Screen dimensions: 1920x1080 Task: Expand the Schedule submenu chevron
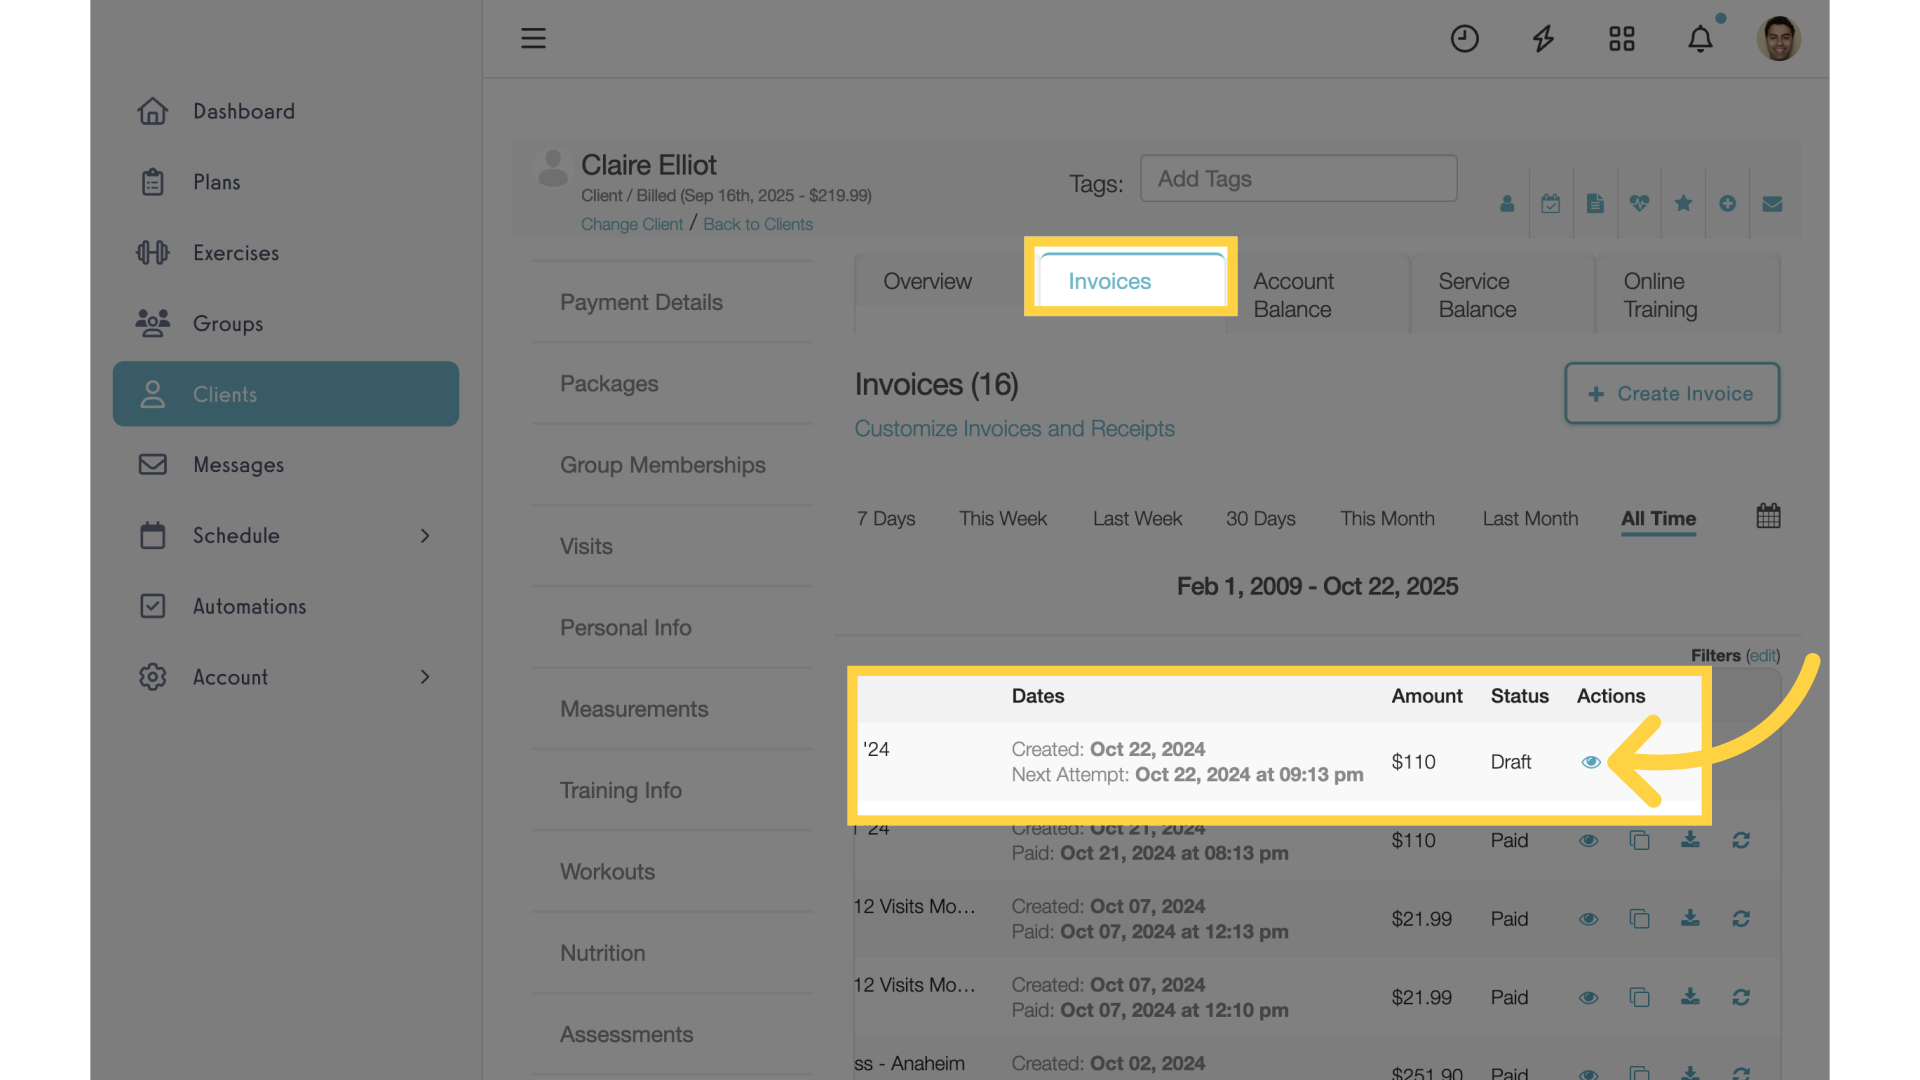point(425,536)
